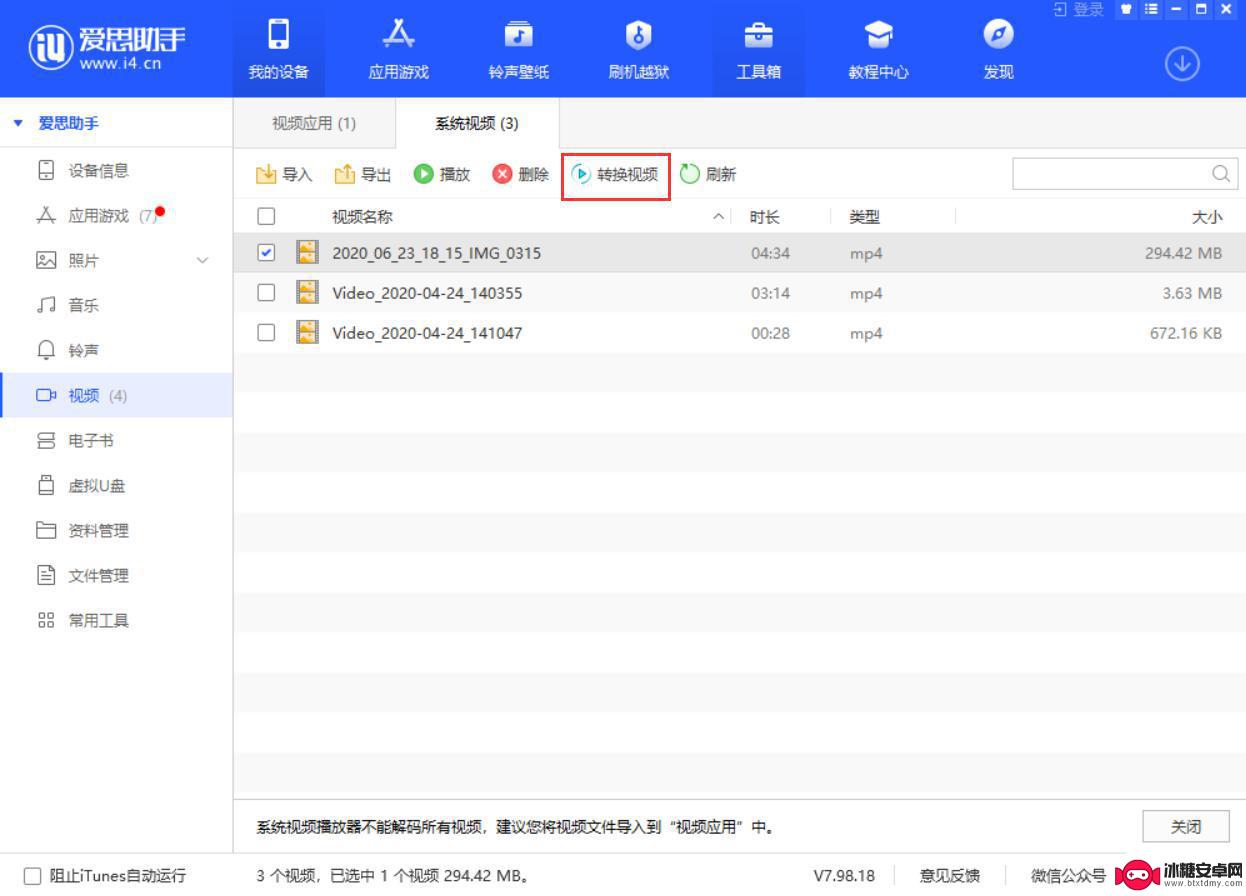1246x896 pixels.
Task: Click 删除 to delete the selected video
Action: click(520, 175)
